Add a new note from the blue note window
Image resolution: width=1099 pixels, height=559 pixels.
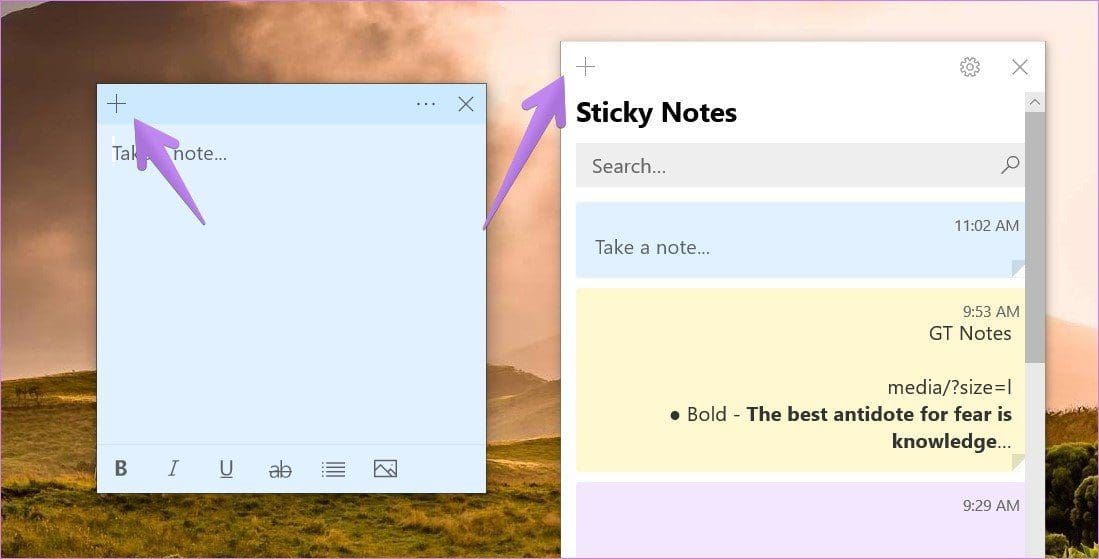(116, 104)
